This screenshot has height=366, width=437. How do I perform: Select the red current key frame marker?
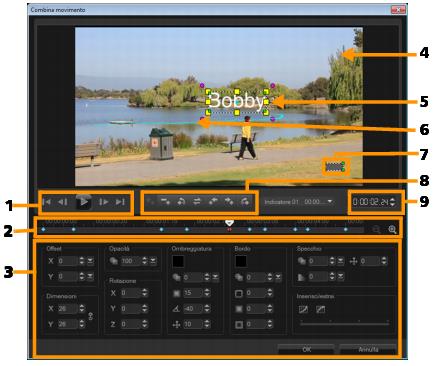(x=229, y=229)
